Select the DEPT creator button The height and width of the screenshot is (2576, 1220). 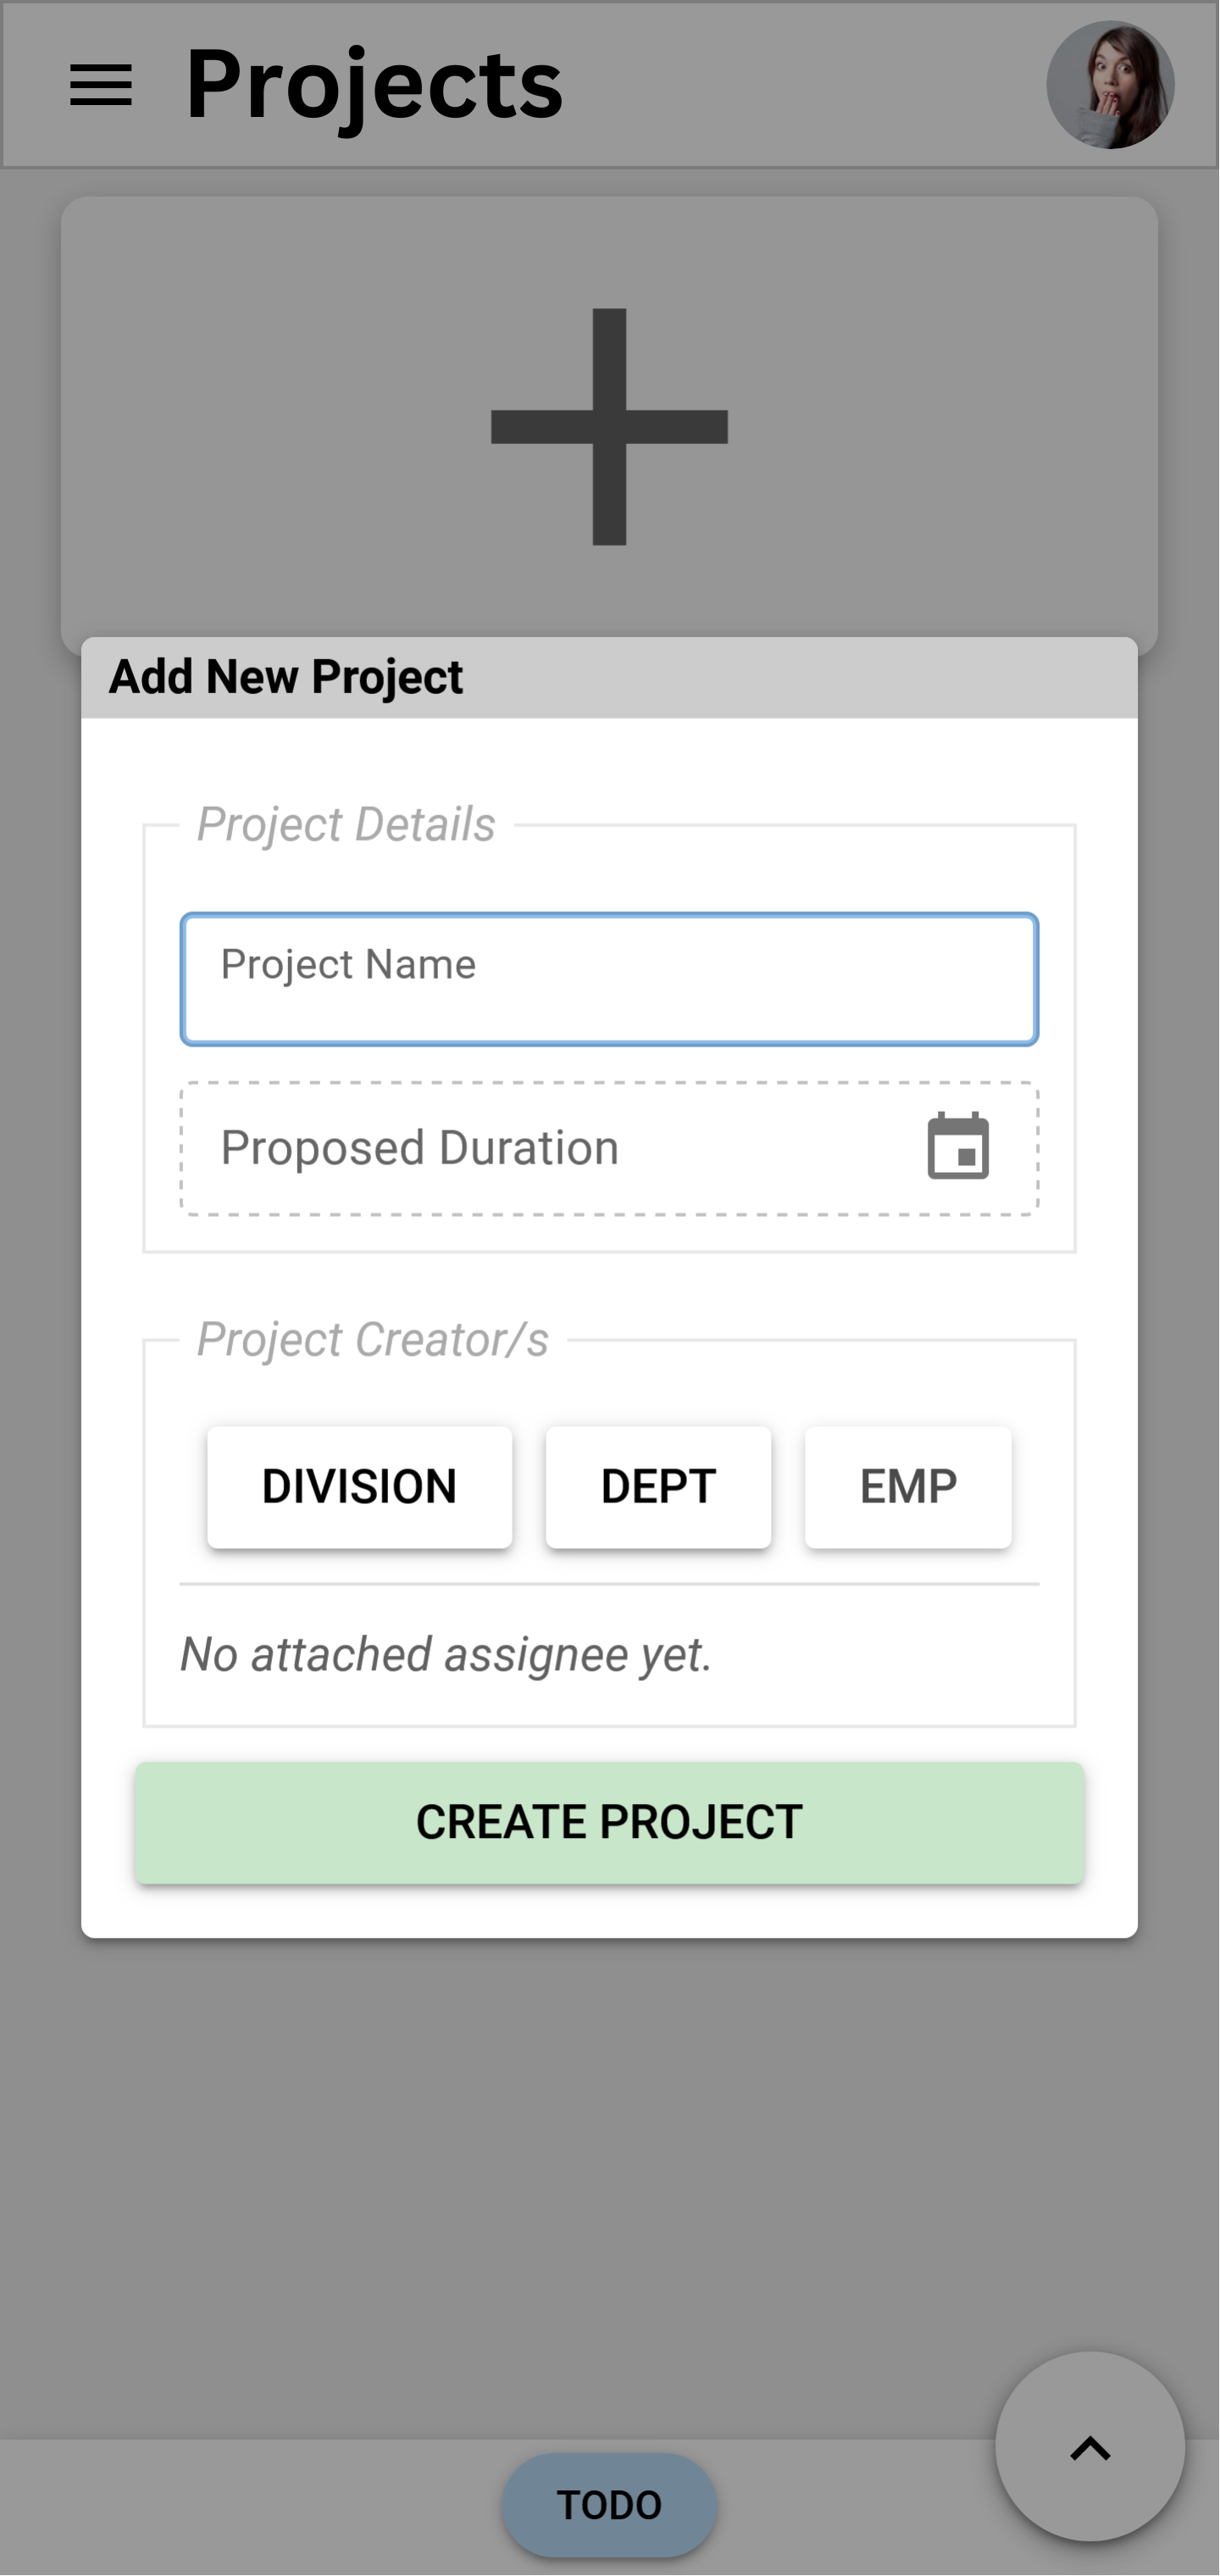[x=658, y=1487]
